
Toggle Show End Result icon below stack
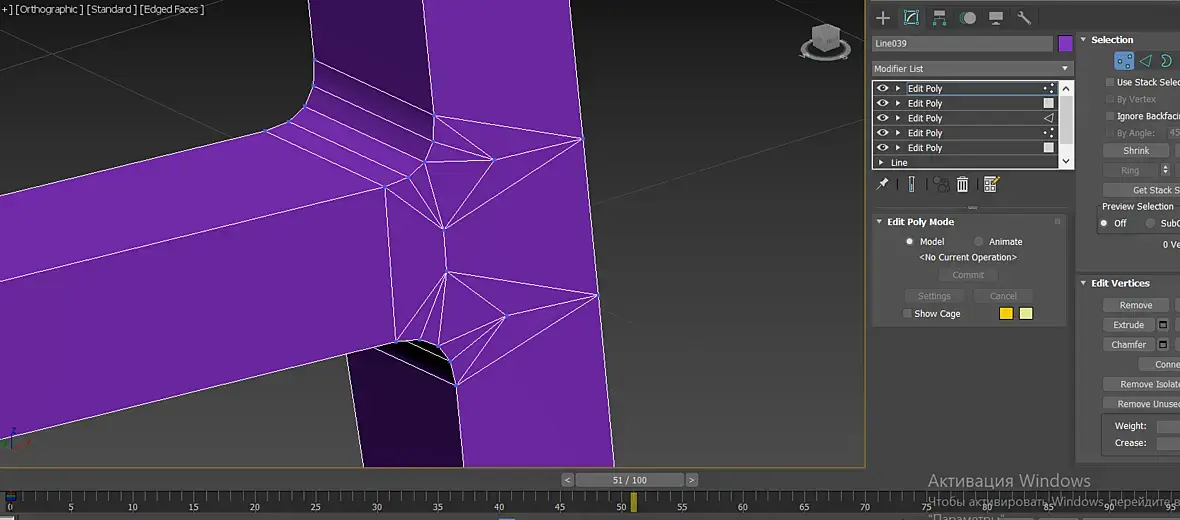(x=911, y=184)
